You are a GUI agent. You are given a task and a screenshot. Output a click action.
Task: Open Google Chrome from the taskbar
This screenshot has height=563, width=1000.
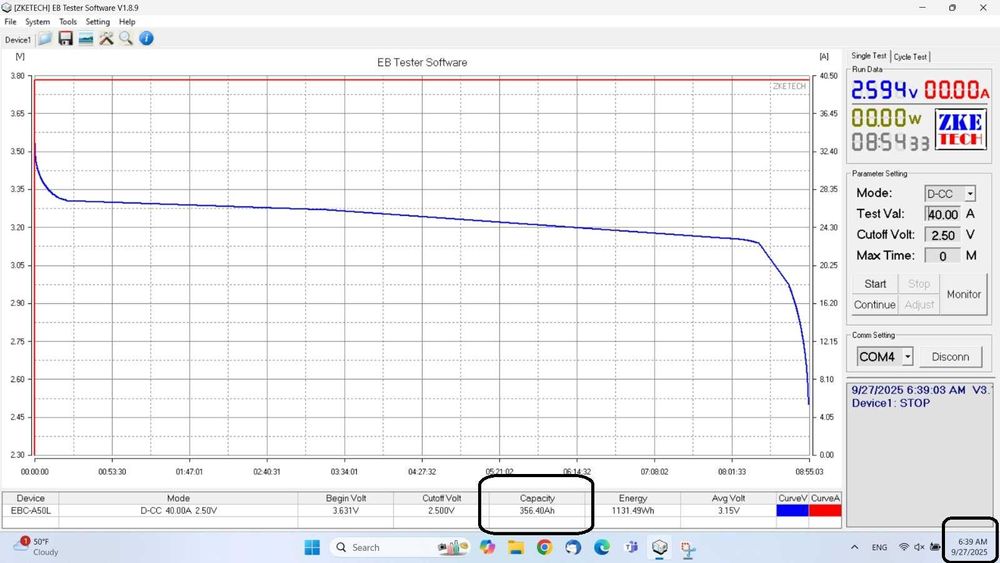[x=545, y=547]
